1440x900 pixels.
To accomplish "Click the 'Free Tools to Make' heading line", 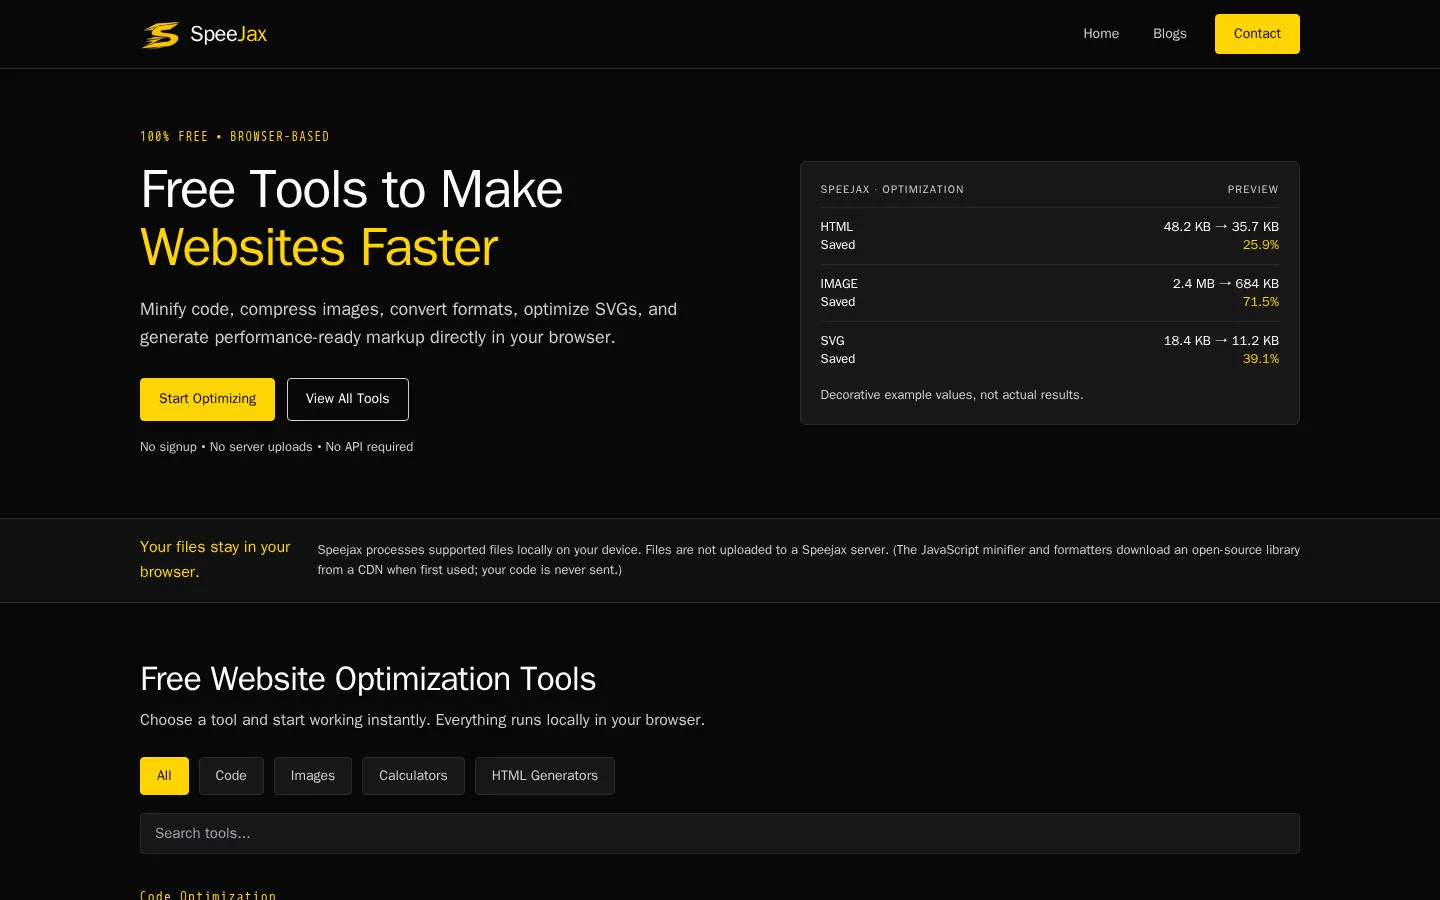I will (352, 190).
